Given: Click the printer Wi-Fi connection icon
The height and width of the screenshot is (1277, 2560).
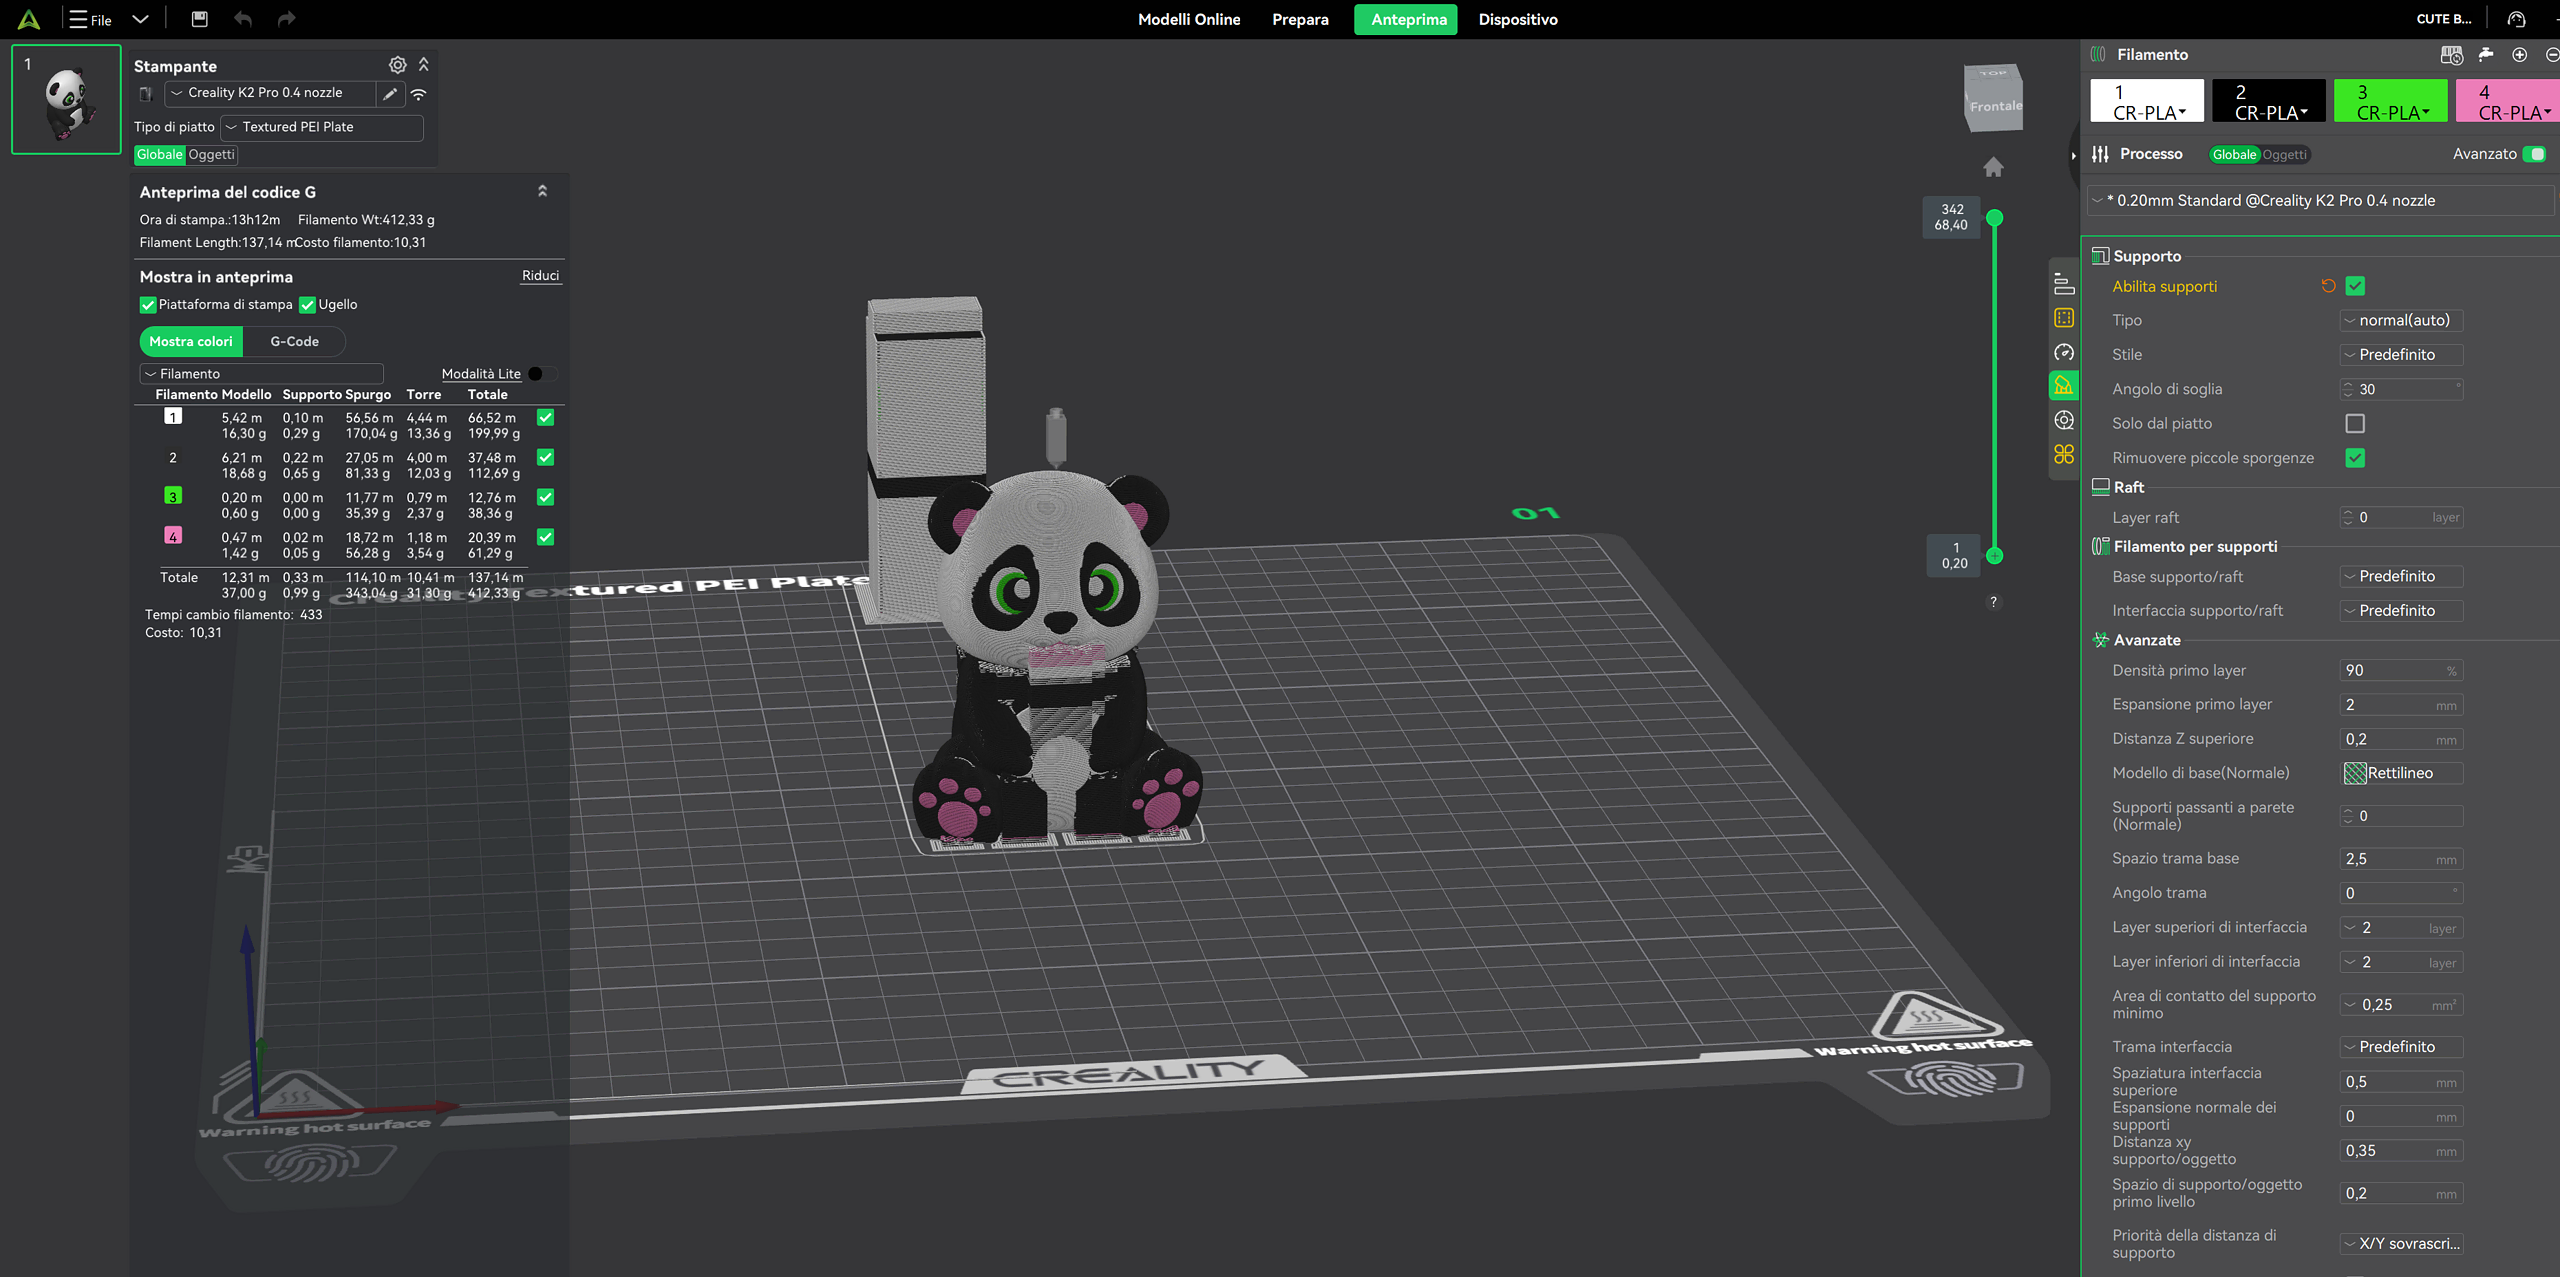Looking at the screenshot, I should click(419, 94).
